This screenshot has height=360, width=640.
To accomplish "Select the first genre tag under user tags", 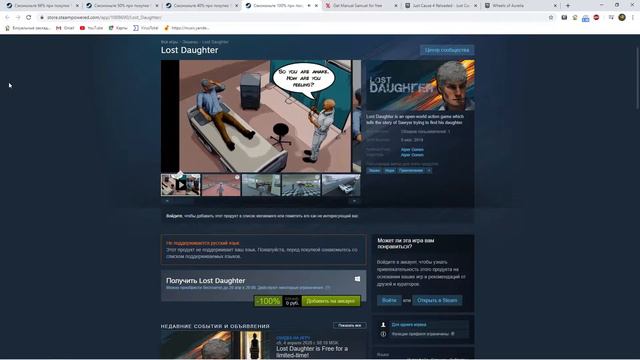I will [374, 170].
